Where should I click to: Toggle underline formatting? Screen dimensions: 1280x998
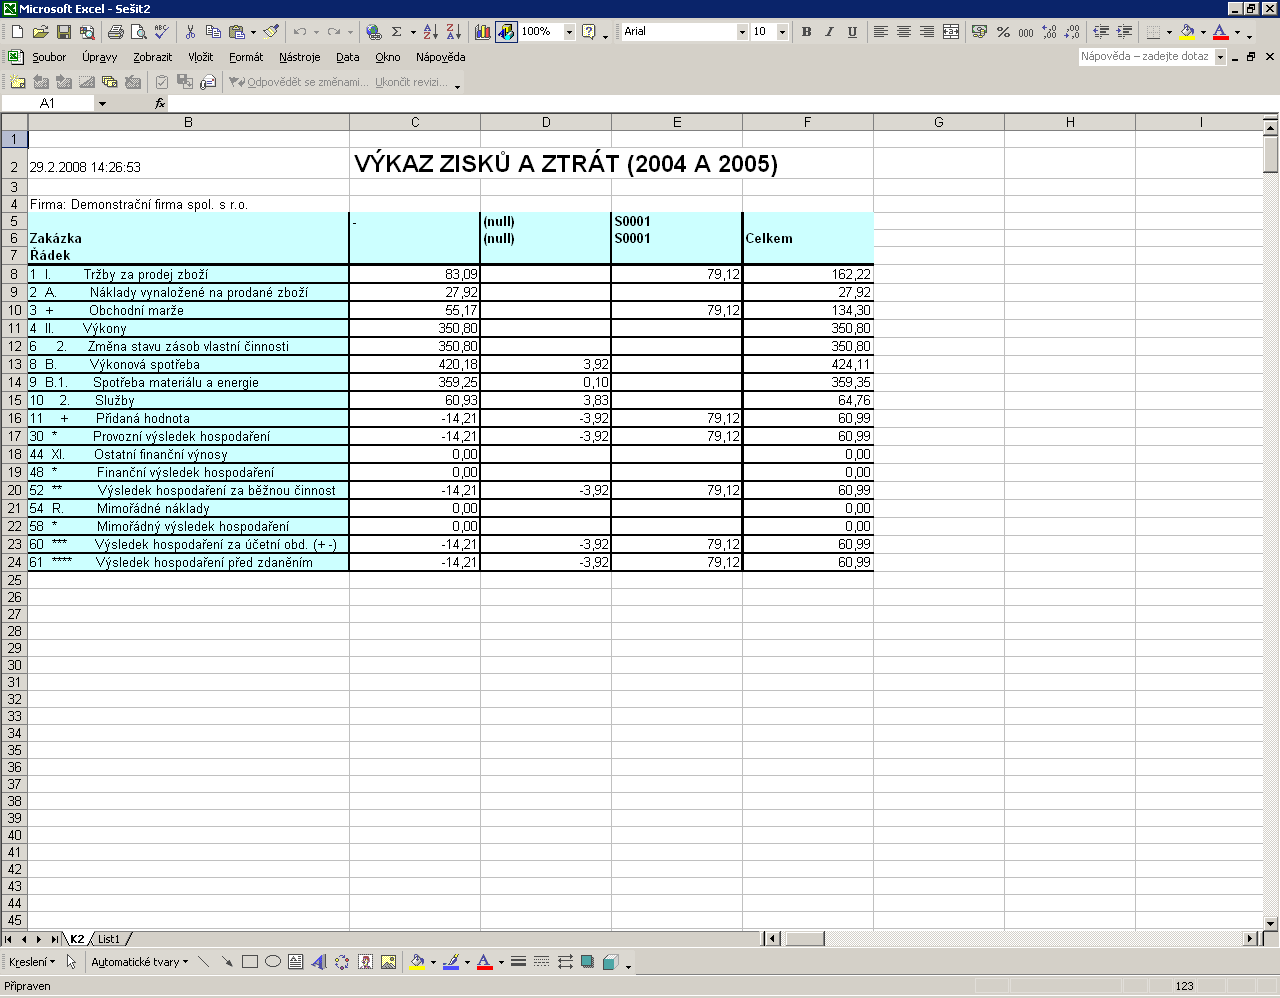point(852,32)
